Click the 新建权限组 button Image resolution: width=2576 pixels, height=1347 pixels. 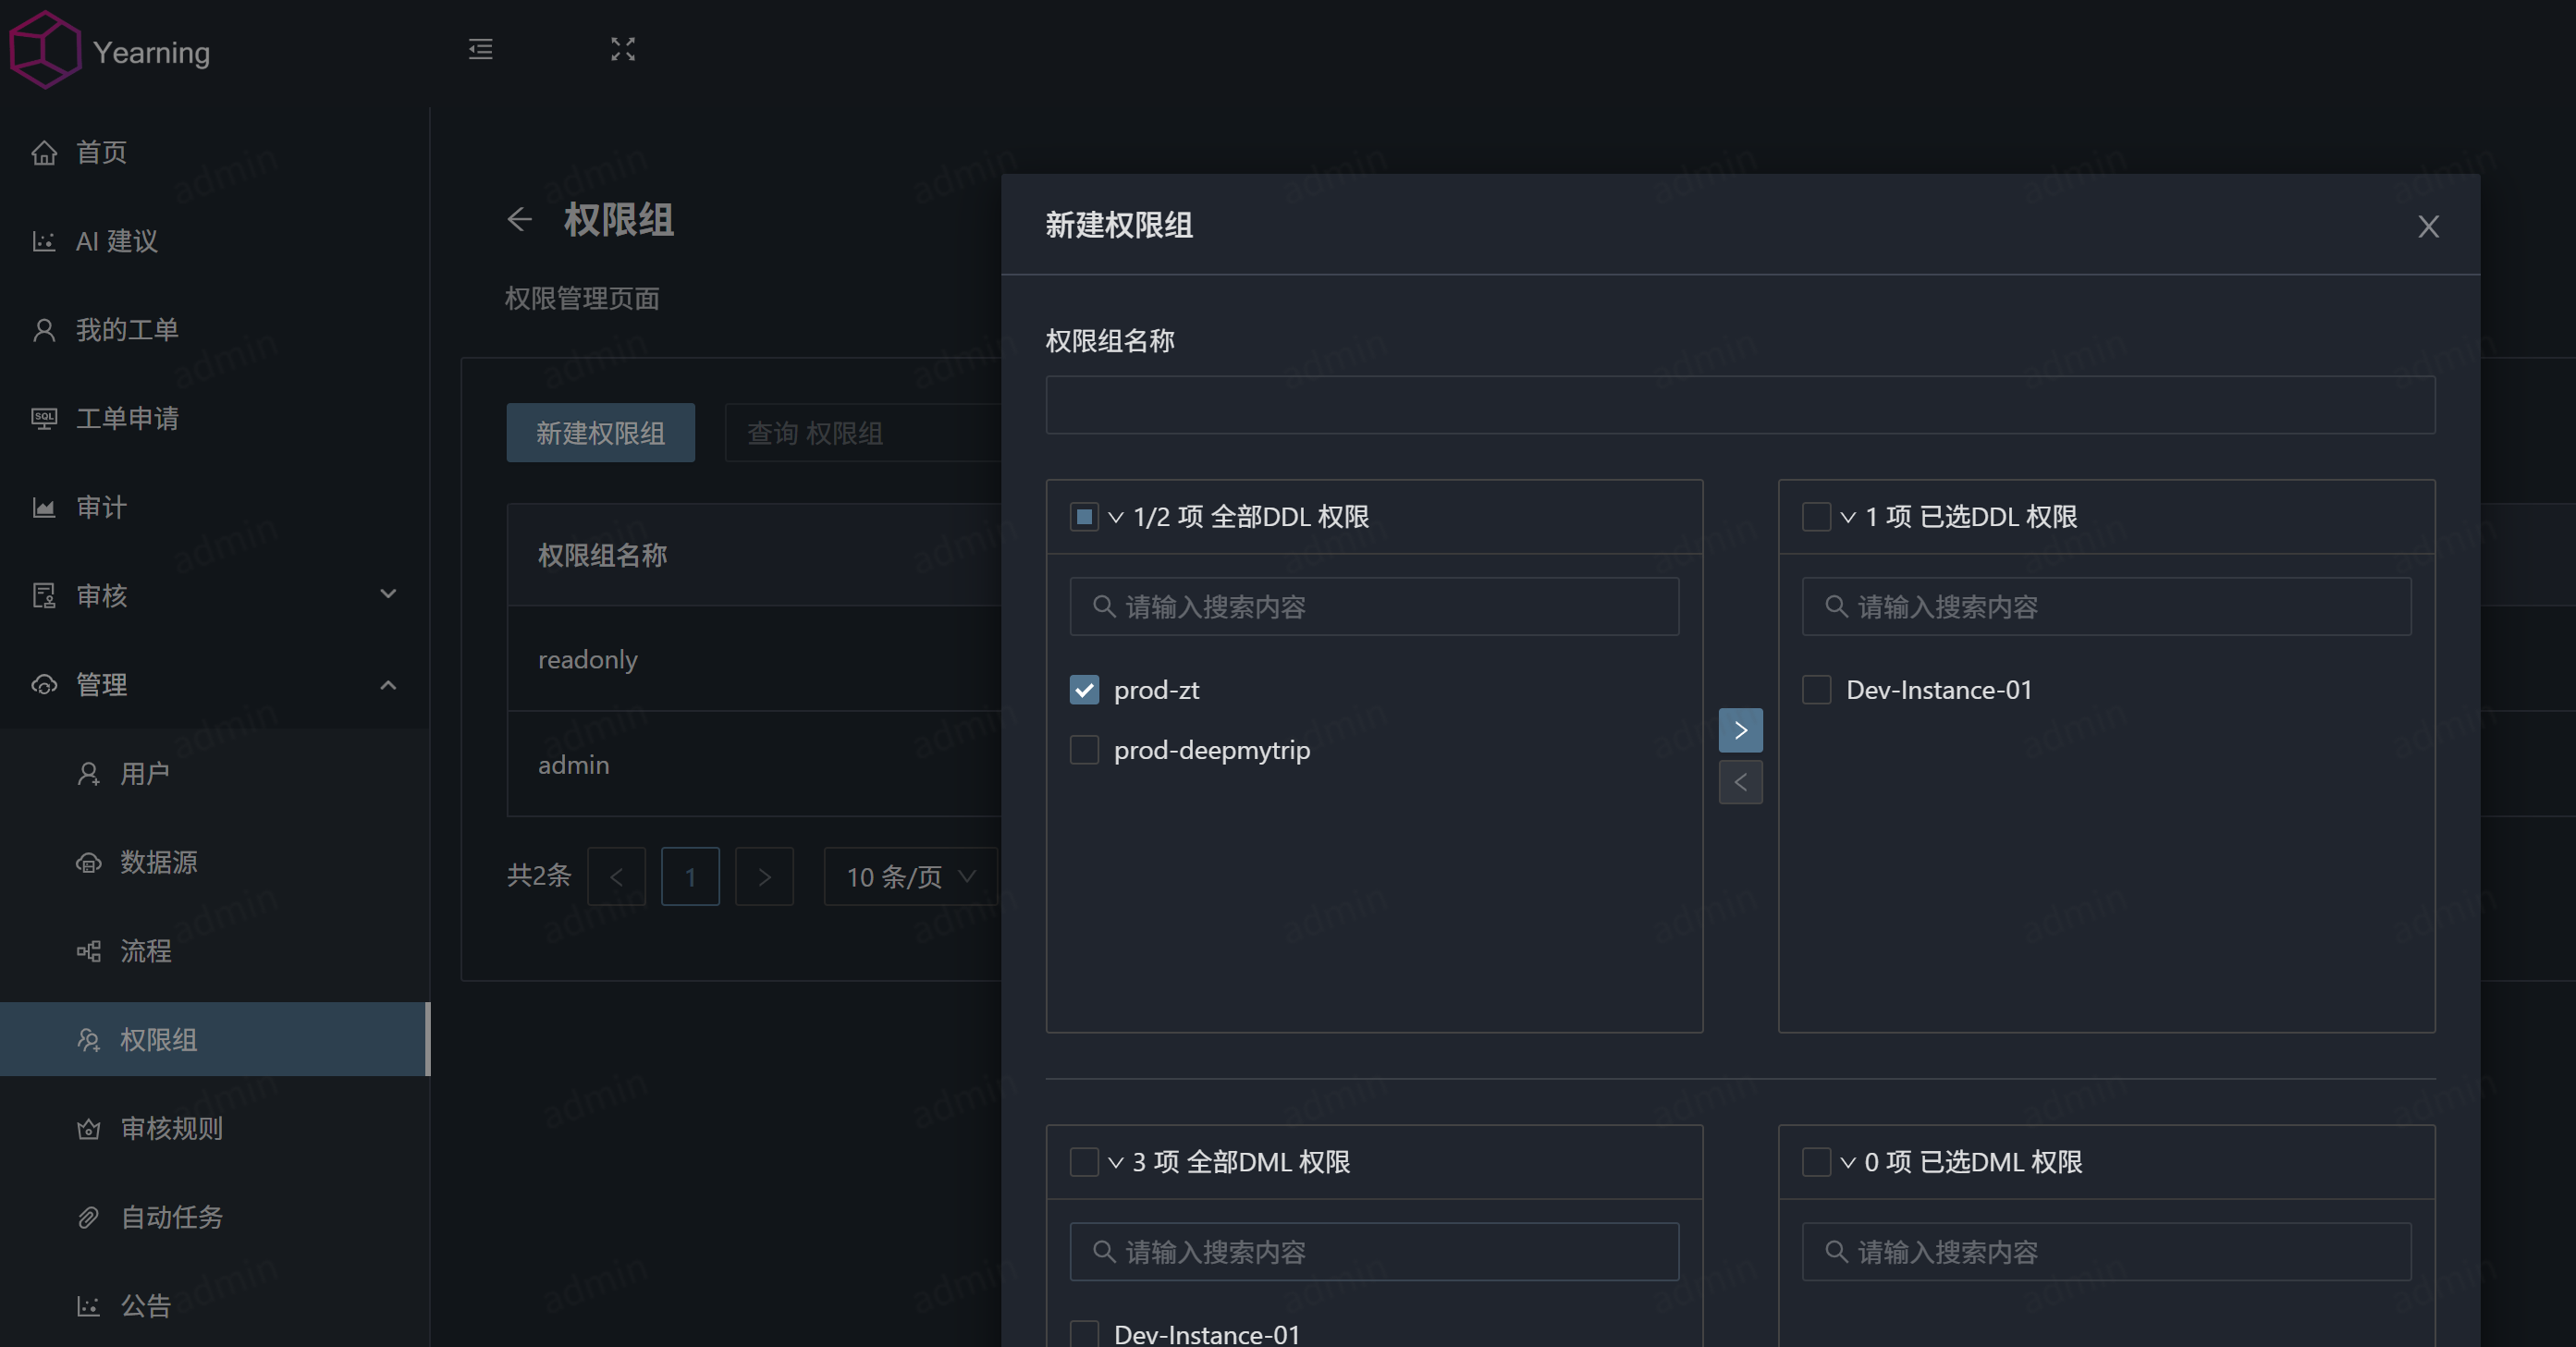click(x=600, y=432)
